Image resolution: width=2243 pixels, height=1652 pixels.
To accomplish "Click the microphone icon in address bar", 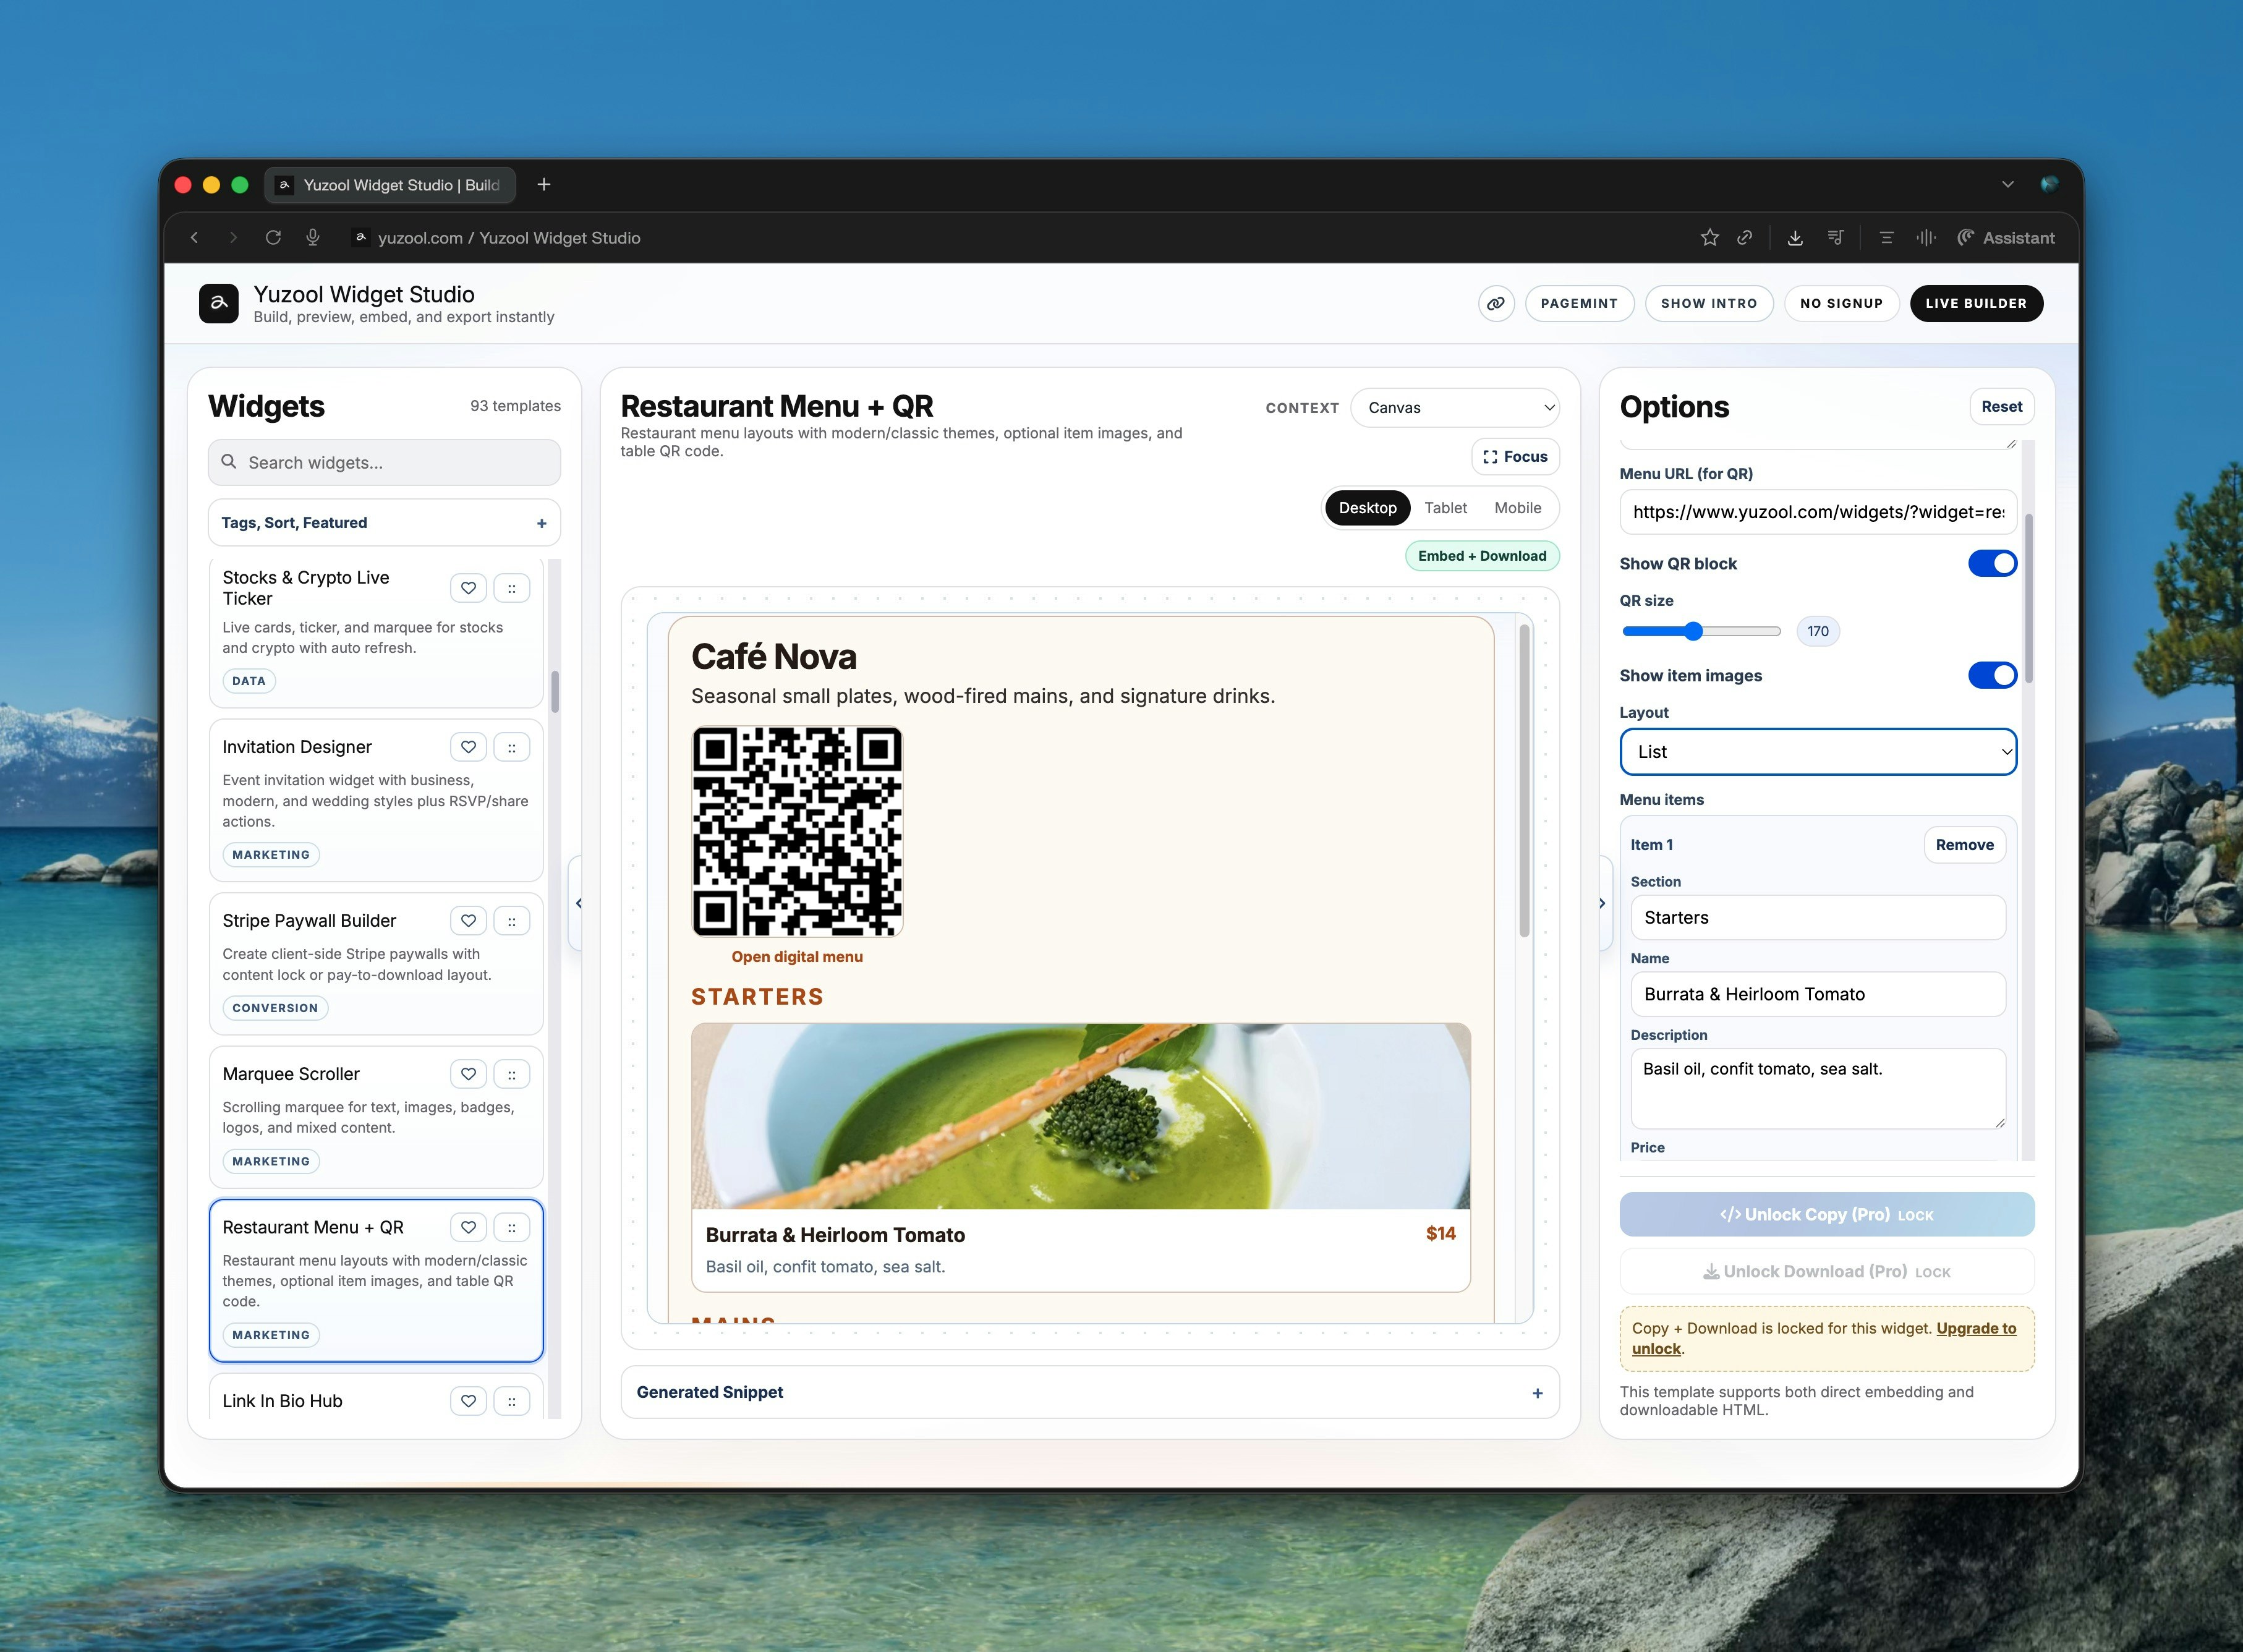I will 313,238.
